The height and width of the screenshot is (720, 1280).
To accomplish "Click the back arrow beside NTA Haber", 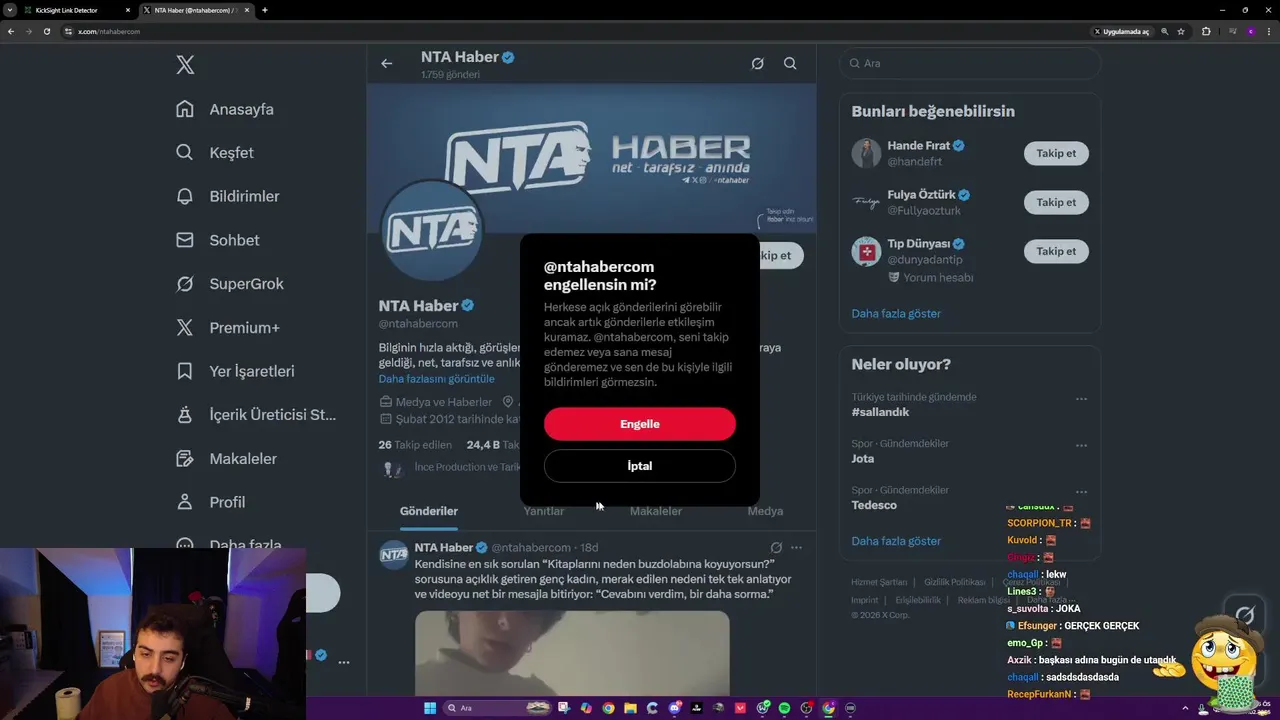I will tap(387, 63).
